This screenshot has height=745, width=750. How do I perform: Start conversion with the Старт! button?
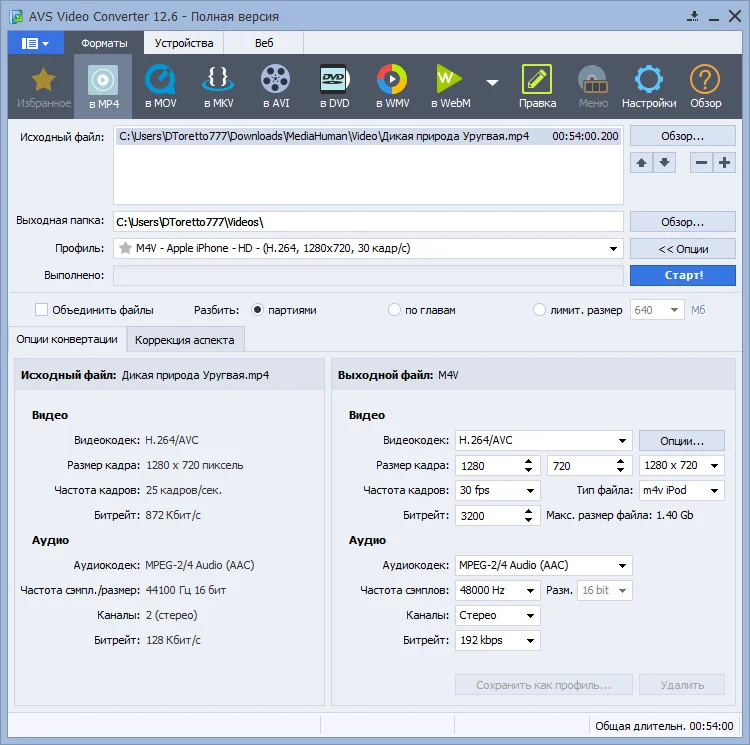tap(683, 275)
